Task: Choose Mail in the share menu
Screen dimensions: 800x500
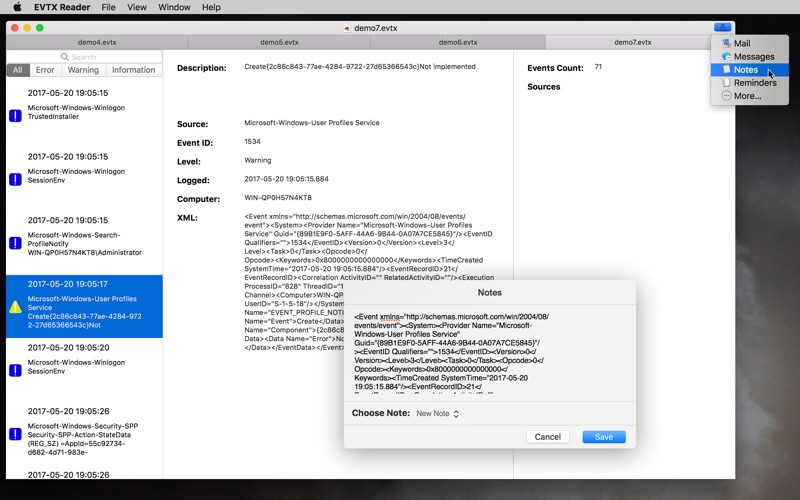Action: (x=749, y=43)
